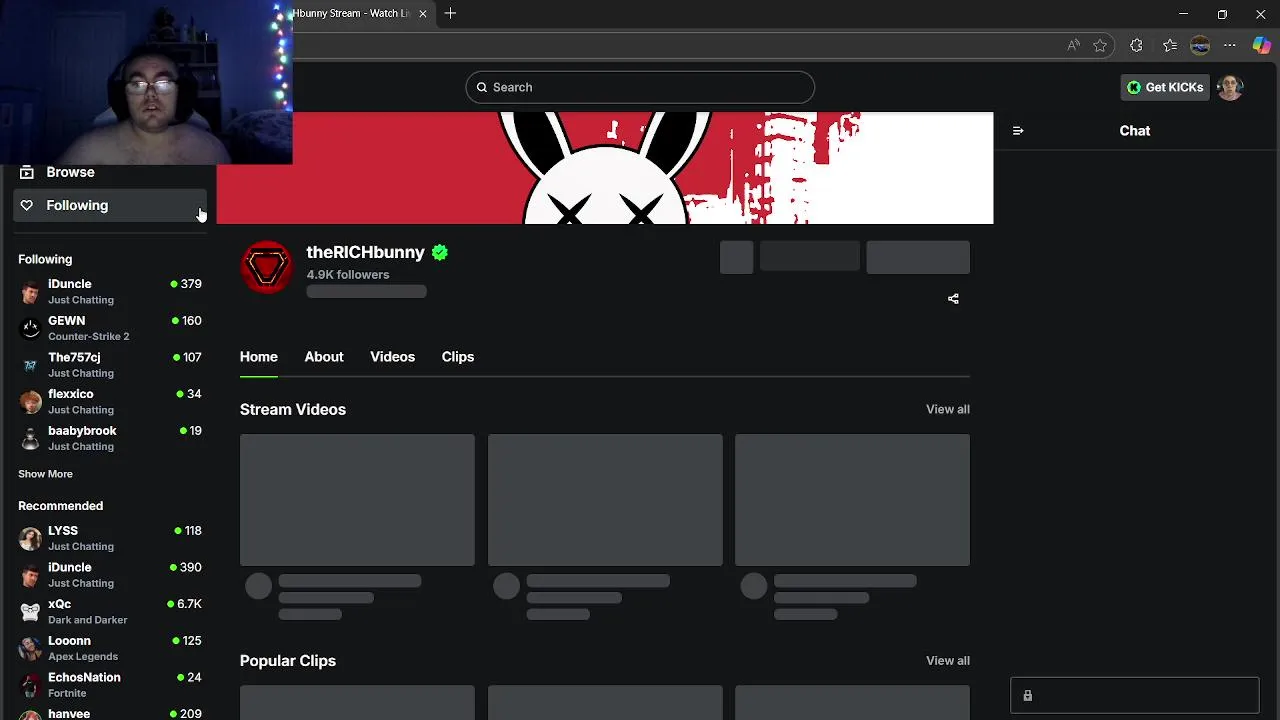
Task: Click the green verified badge beside theRICHbunny
Action: point(440,252)
